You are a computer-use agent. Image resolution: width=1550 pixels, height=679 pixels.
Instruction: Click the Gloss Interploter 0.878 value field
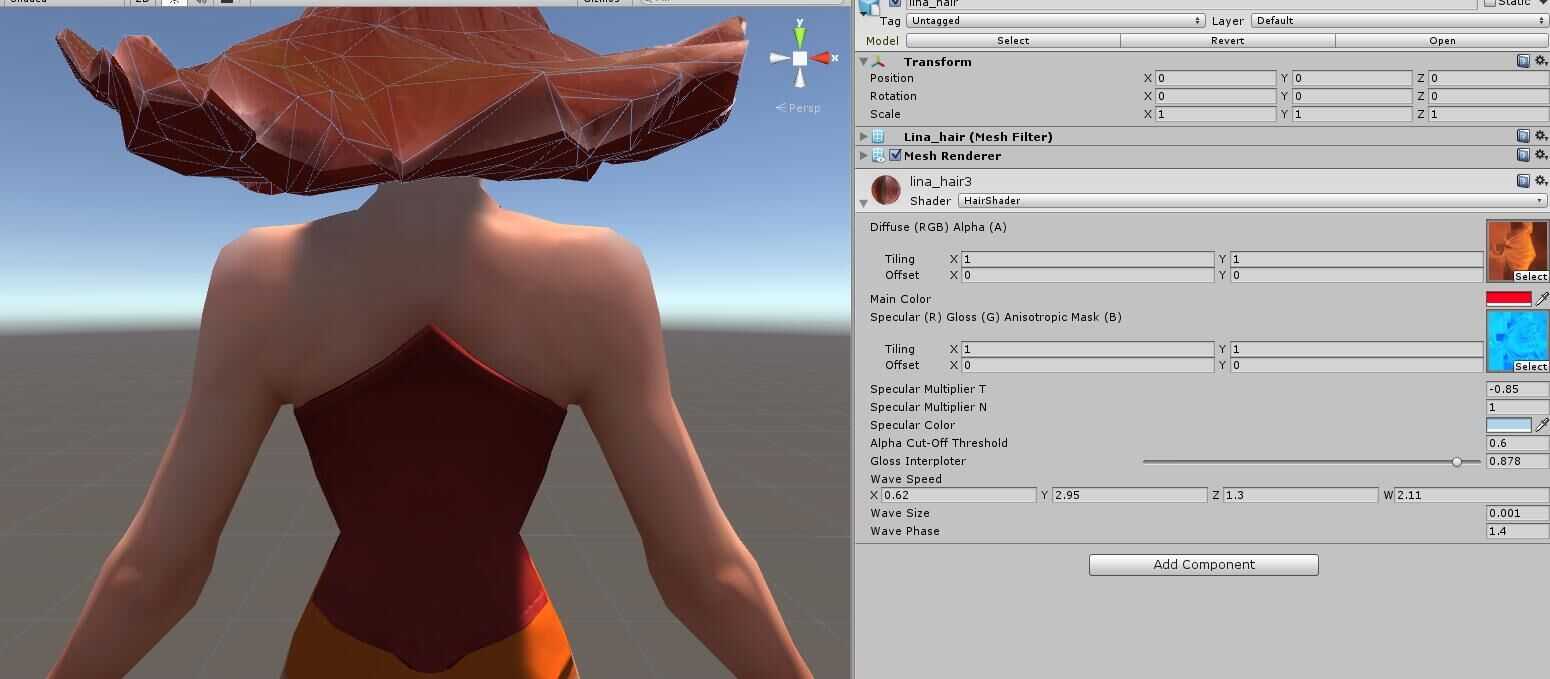1518,461
